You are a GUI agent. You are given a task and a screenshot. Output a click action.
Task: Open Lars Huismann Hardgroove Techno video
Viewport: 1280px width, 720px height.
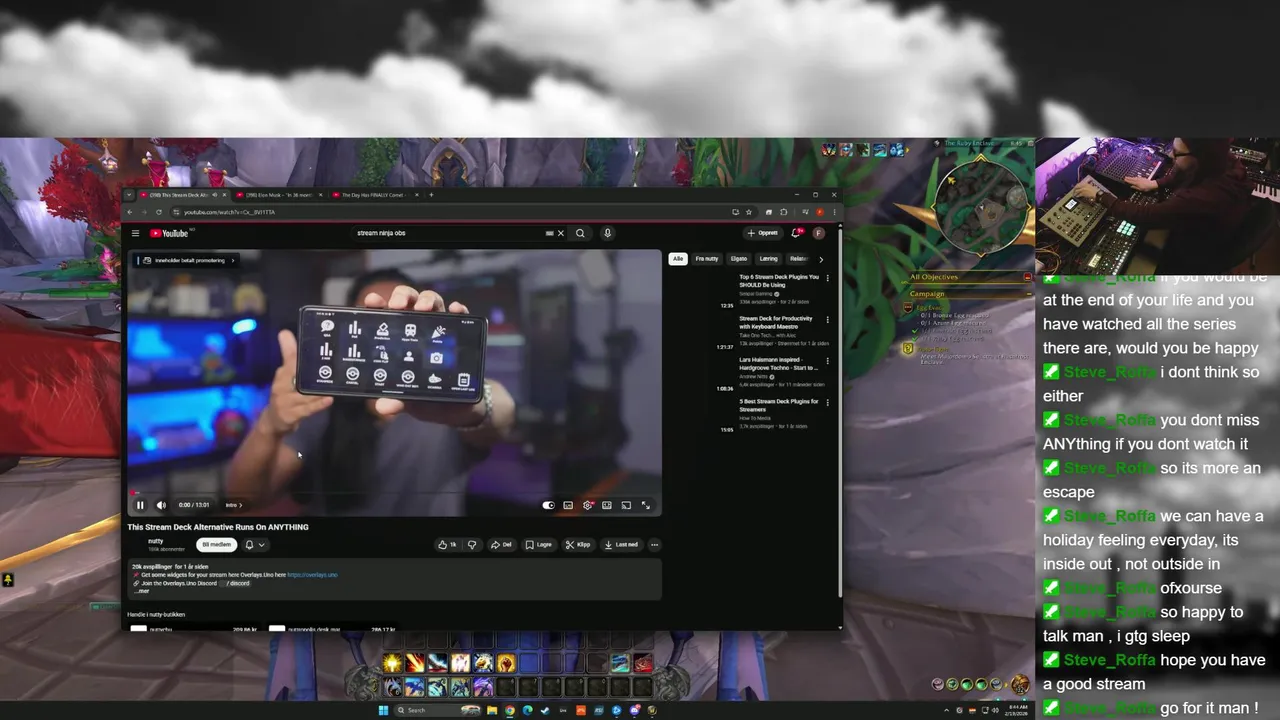[778, 364]
